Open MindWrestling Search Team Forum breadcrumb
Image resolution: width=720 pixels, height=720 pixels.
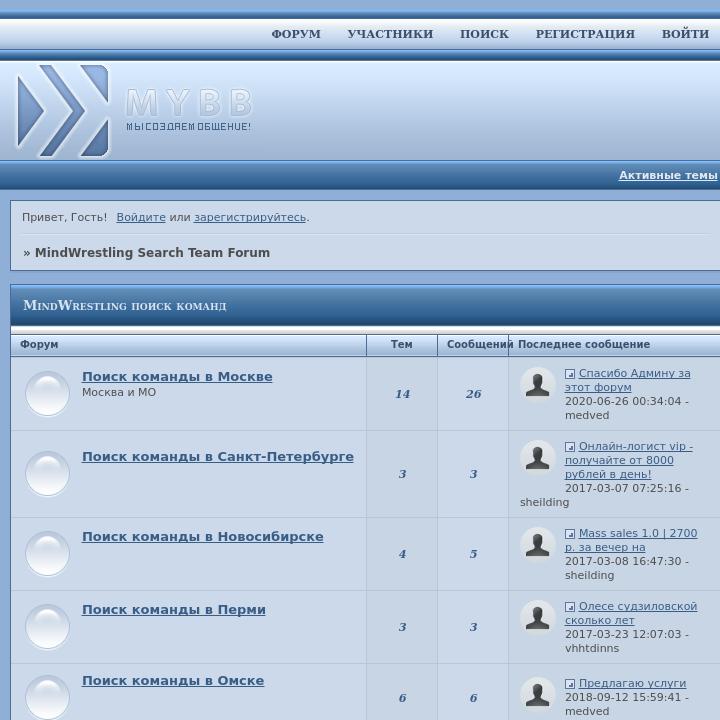152,253
